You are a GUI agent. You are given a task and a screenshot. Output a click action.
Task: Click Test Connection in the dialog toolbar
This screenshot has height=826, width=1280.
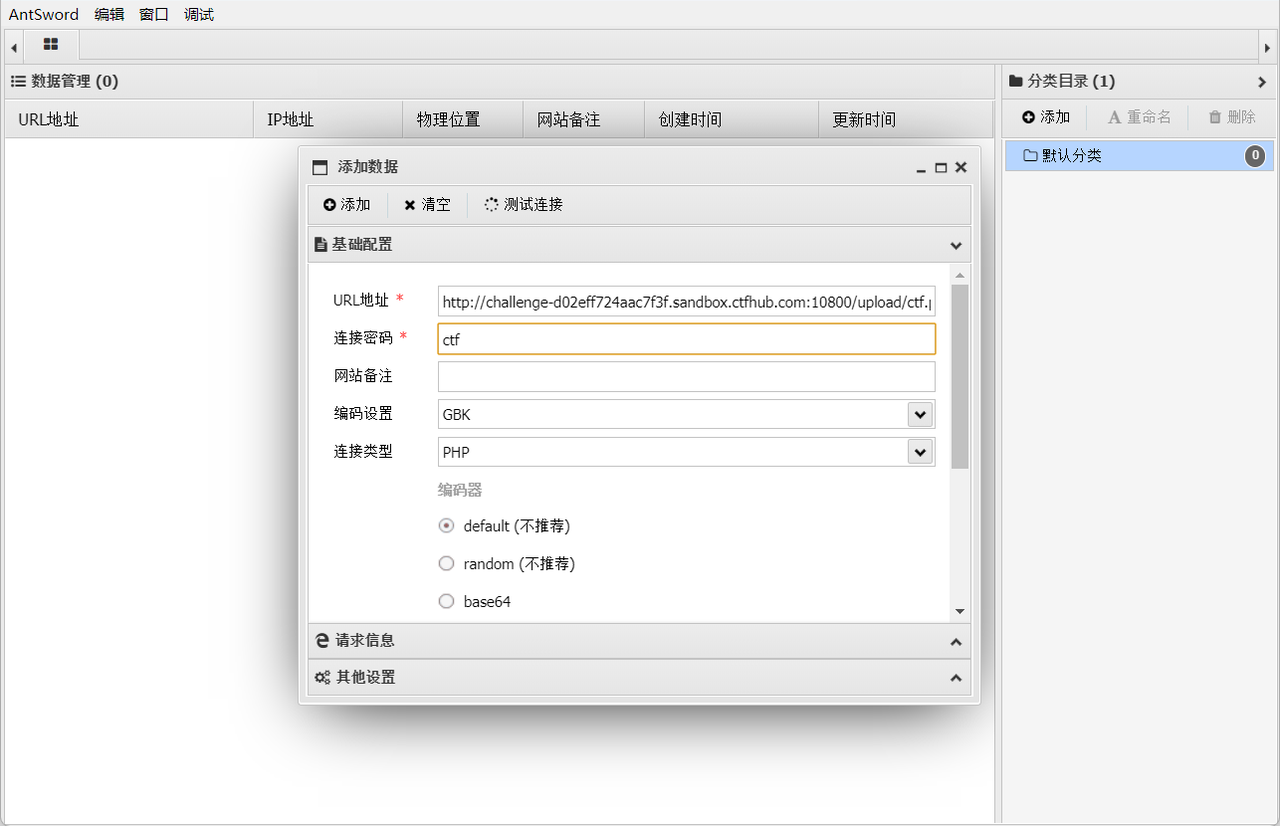[x=523, y=205]
